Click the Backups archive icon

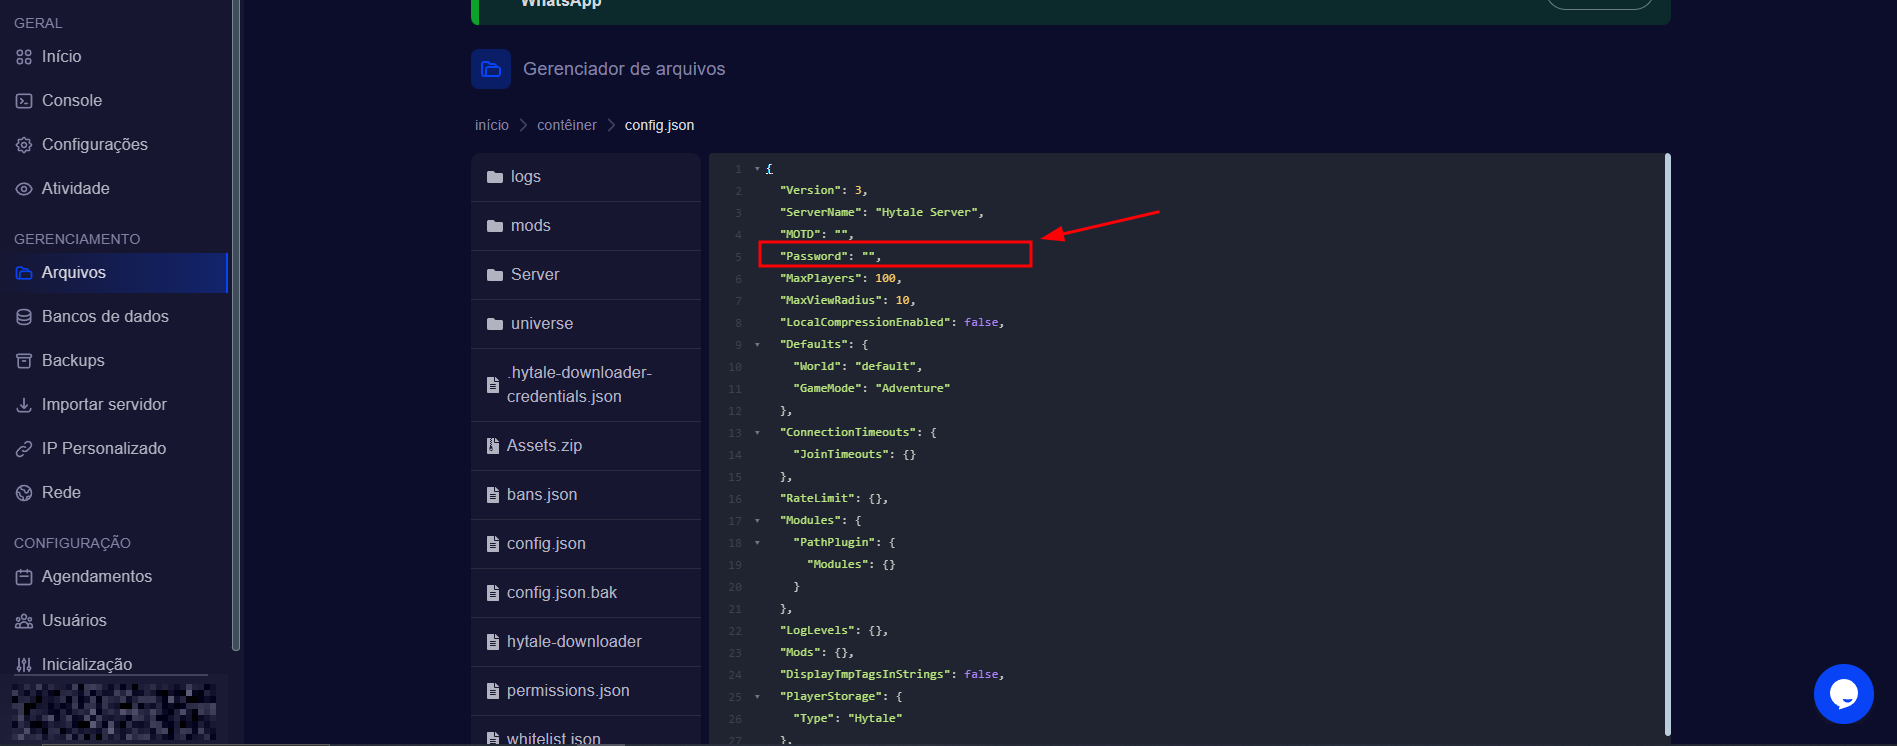click(x=24, y=361)
